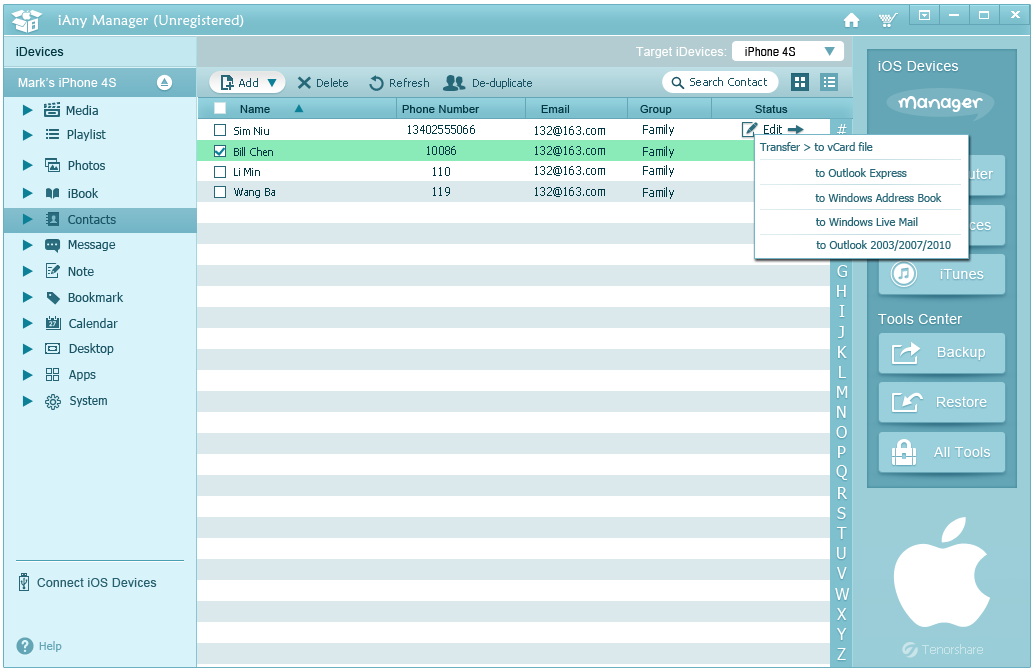Uncheck the Bill Chen contact checkbox

[x=220, y=151]
